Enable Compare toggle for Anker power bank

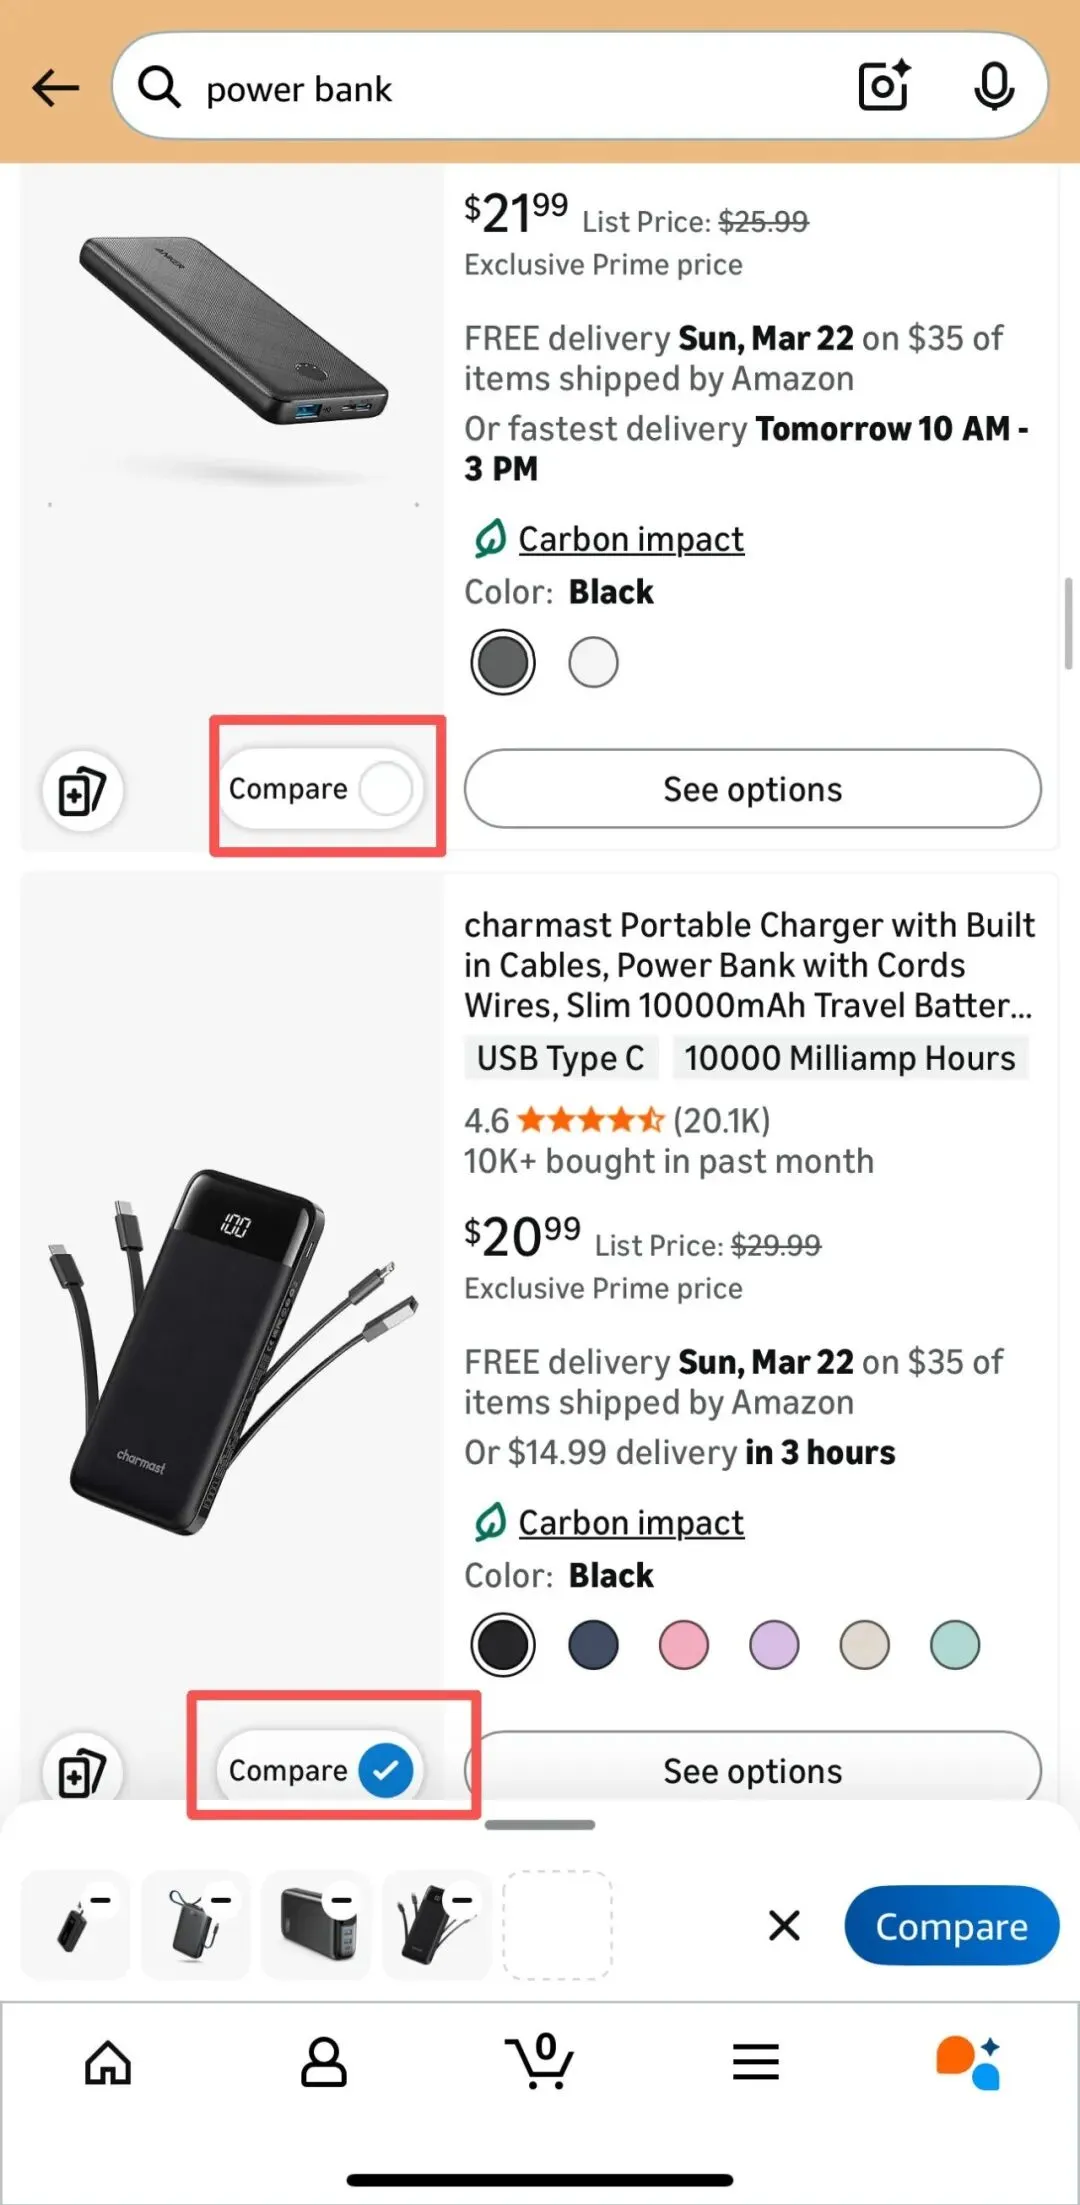tap(386, 789)
